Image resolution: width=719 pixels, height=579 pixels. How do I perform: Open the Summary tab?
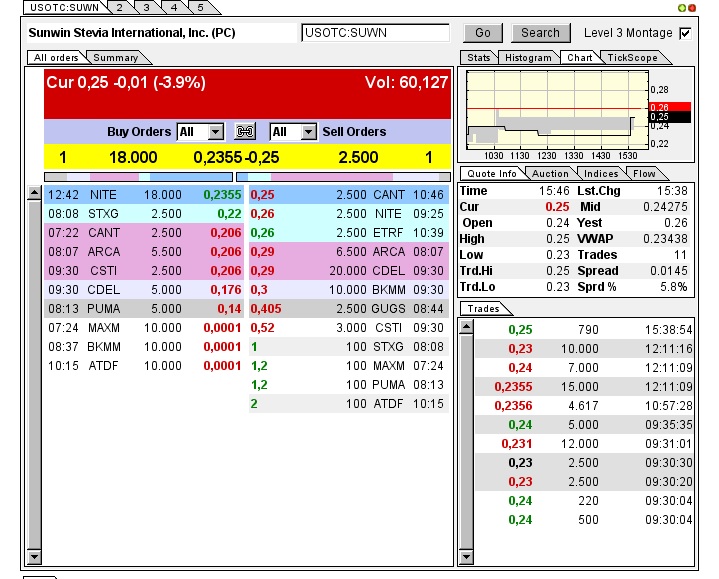point(116,58)
